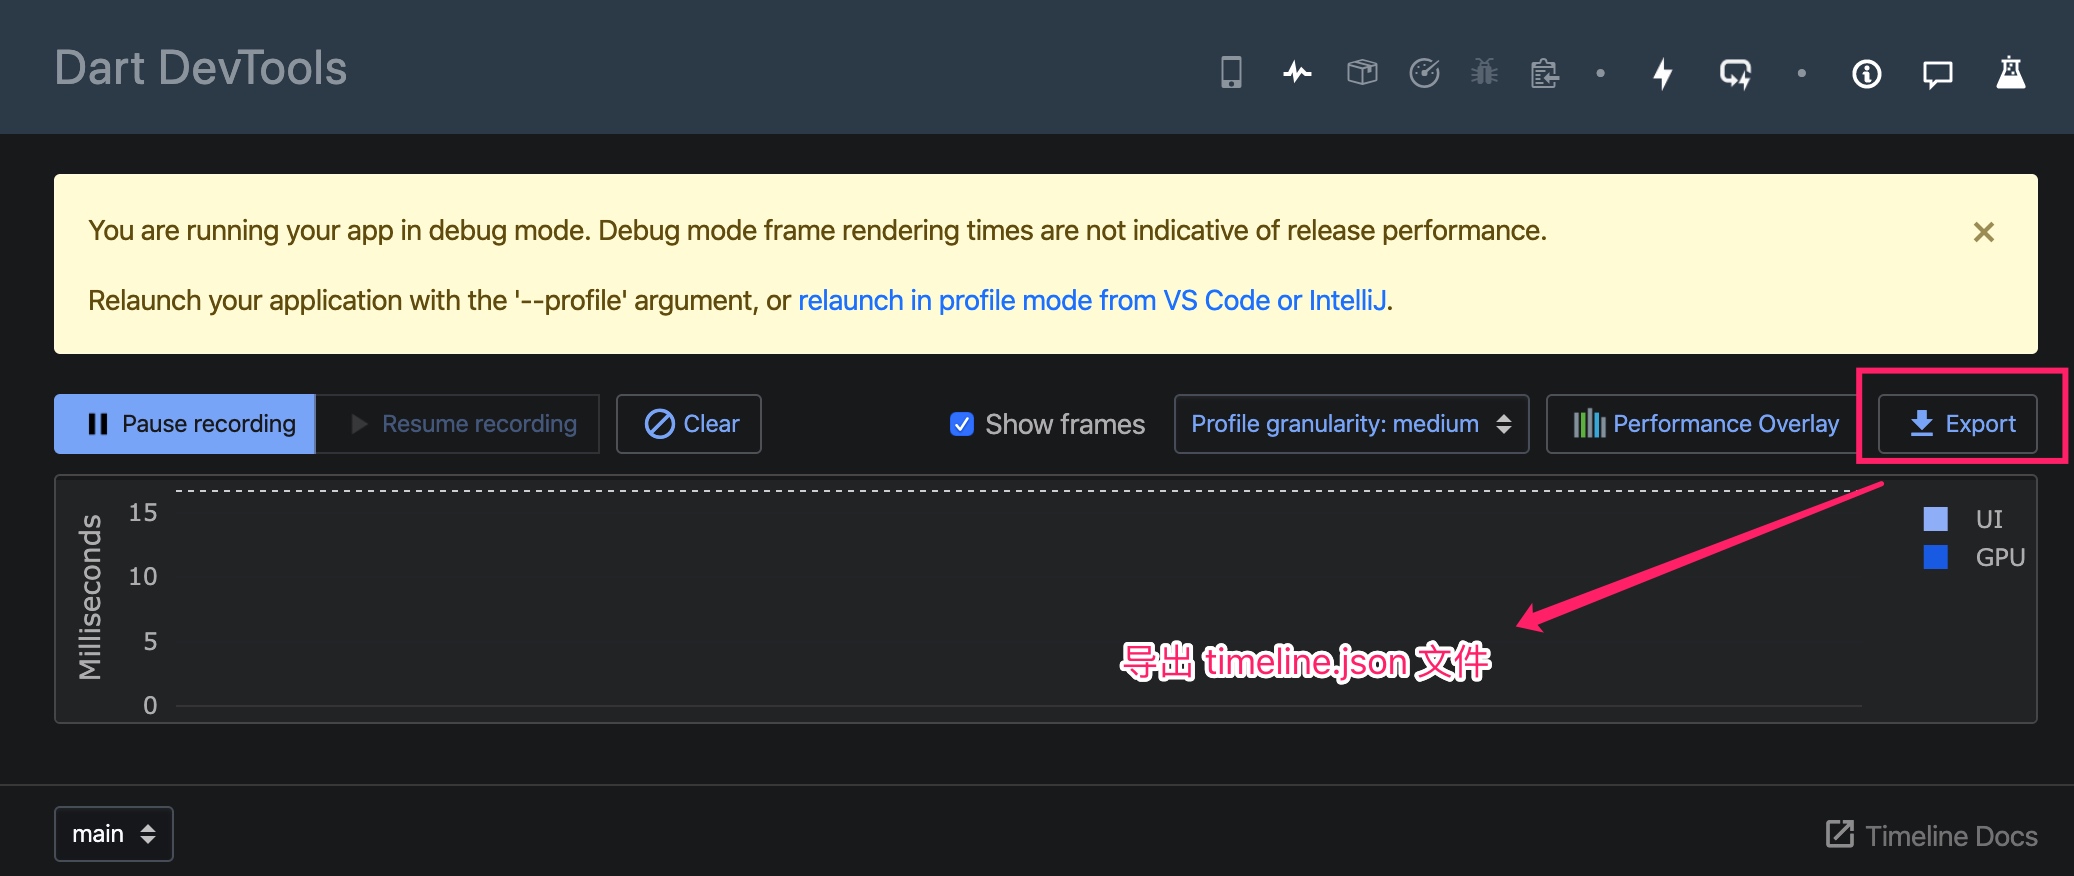Click the external-link icon beside Timeline Docs

click(x=1839, y=833)
